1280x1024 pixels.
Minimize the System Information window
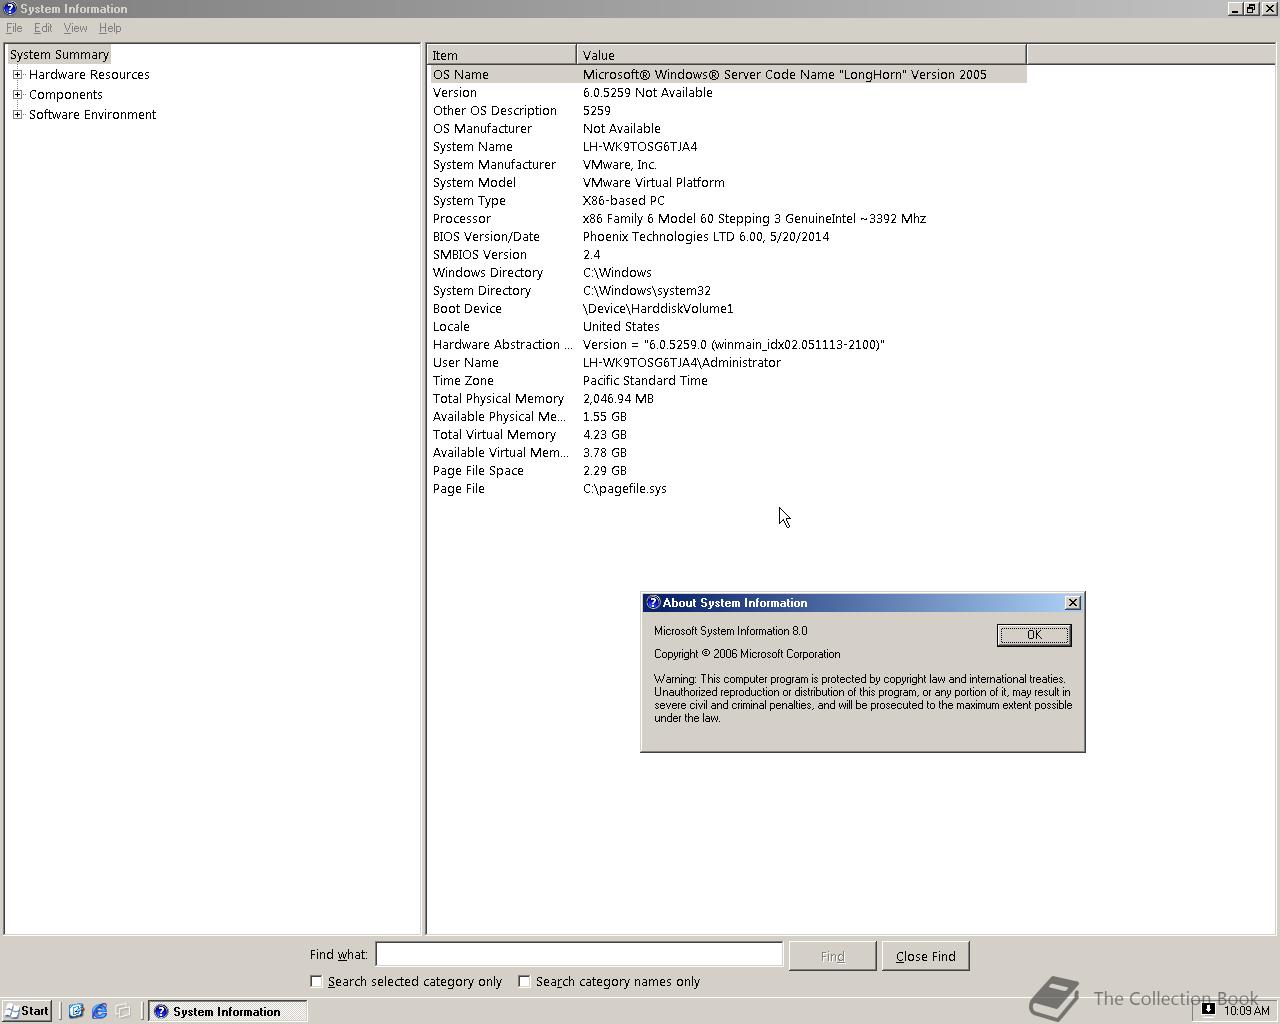(x=1235, y=8)
